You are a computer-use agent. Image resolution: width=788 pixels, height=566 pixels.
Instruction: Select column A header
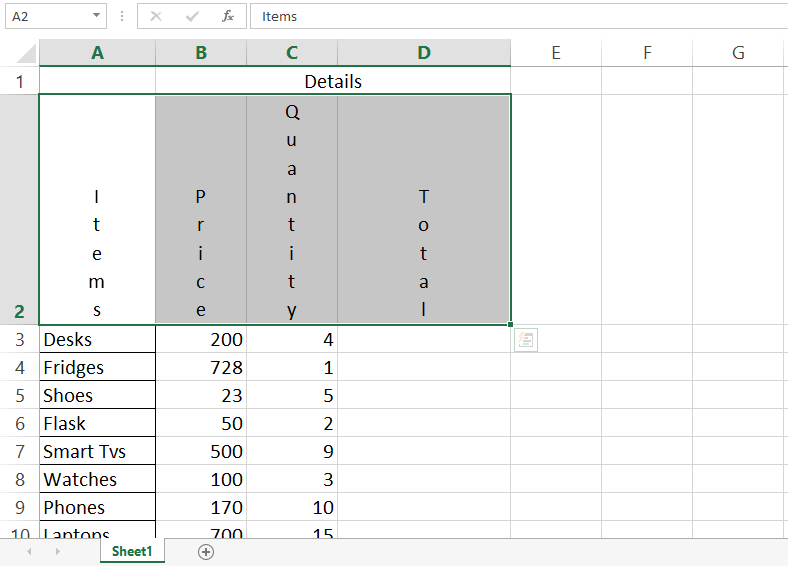point(97,53)
